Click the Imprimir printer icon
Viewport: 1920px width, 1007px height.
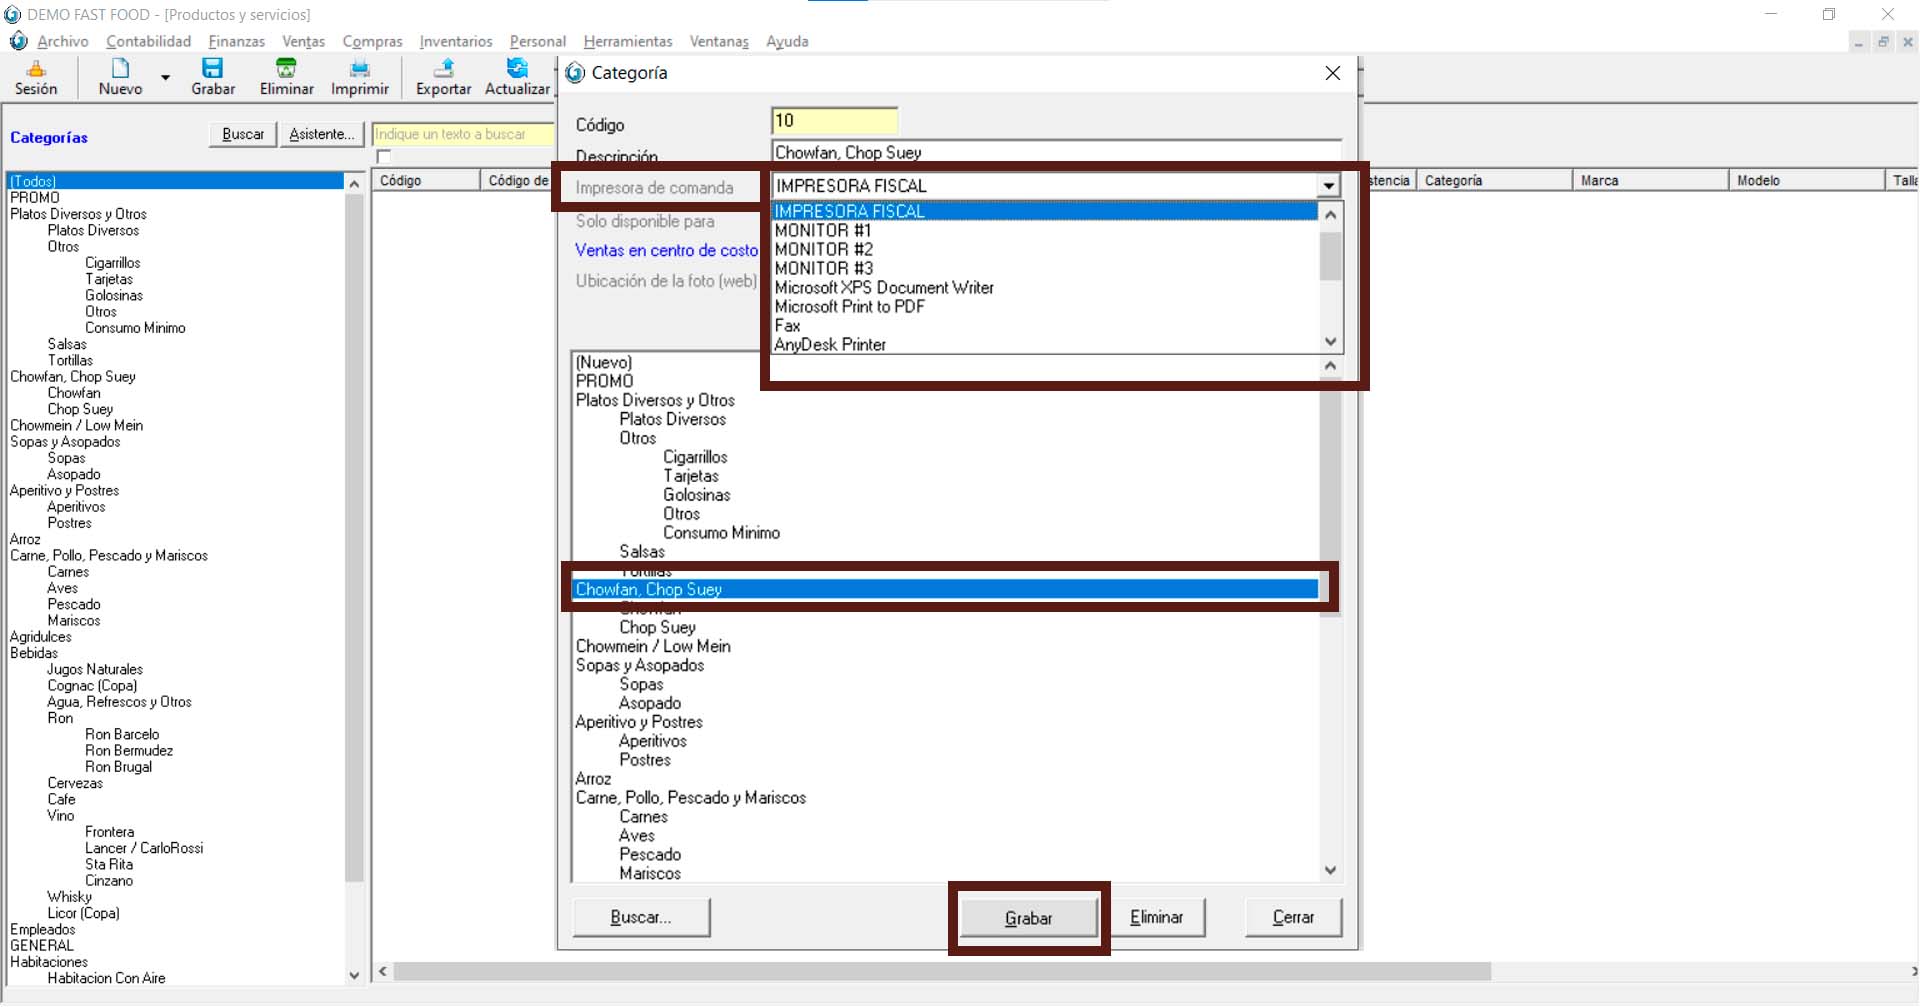(x=359, y=69)
